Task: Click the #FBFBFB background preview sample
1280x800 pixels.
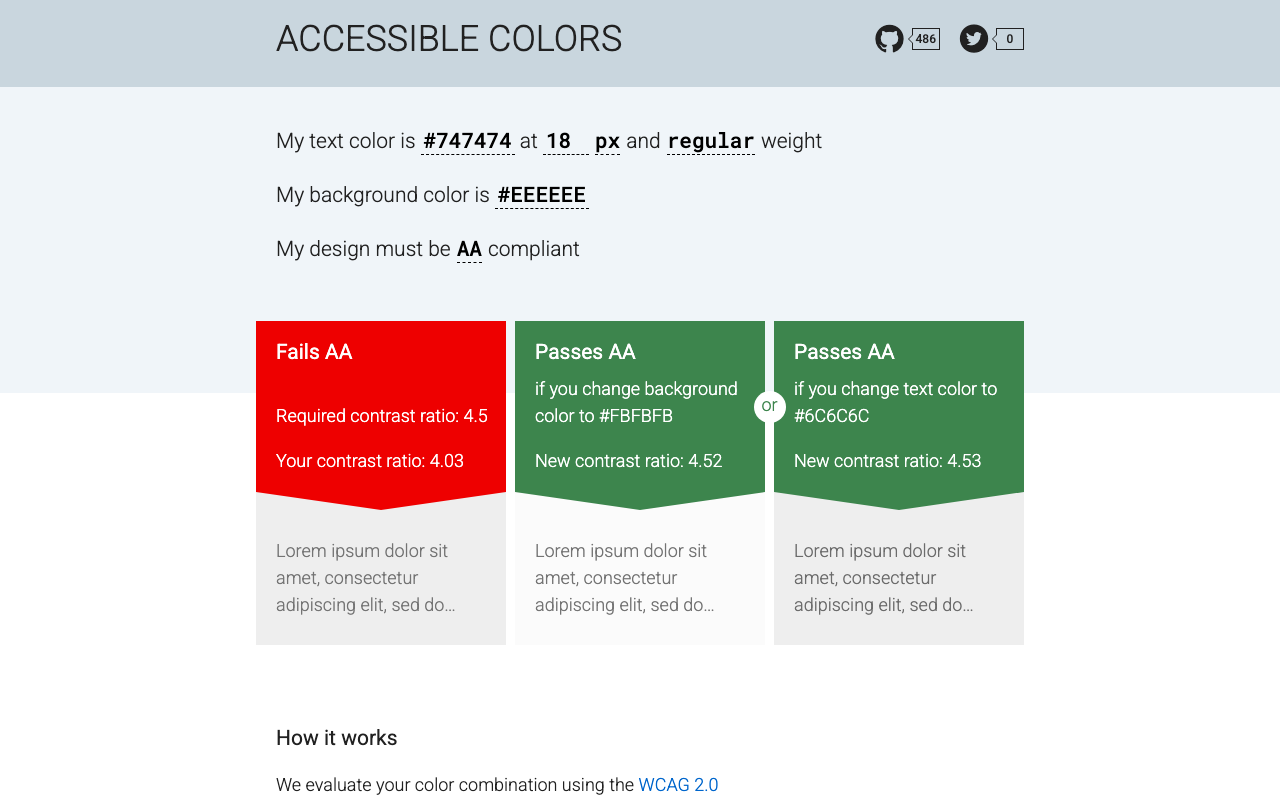Action: [640, 578]
